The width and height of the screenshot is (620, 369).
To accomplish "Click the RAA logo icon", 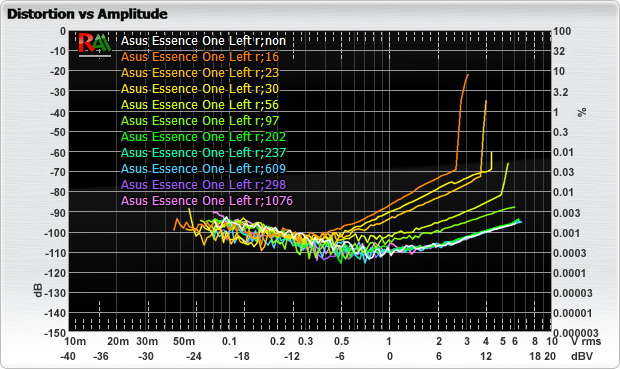I will (x=95, y=44).
